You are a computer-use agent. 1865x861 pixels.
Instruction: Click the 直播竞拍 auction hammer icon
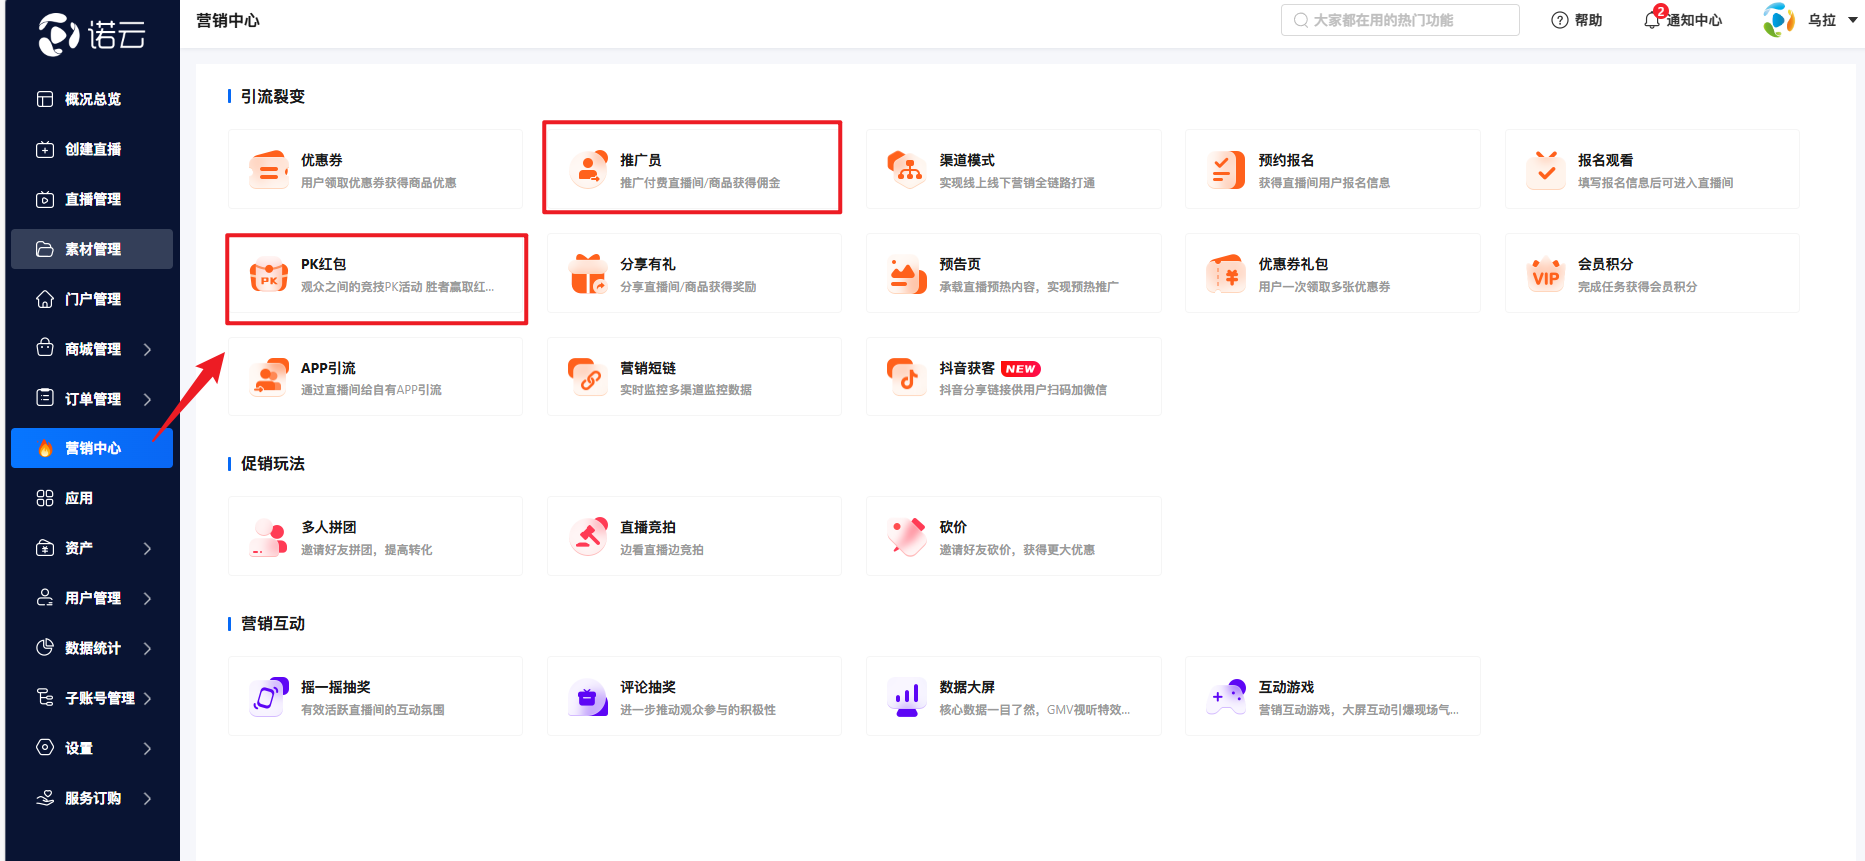(x=588, y=537)
